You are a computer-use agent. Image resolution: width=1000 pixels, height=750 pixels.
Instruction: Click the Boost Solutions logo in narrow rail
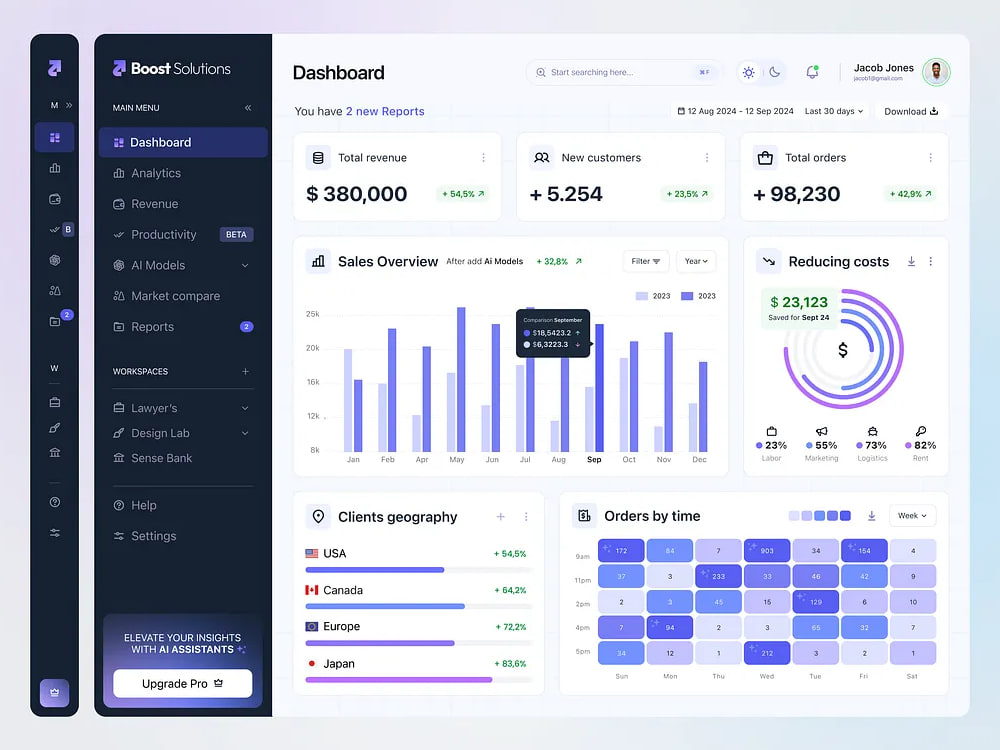pyautogui.click(x=55, y=68)
